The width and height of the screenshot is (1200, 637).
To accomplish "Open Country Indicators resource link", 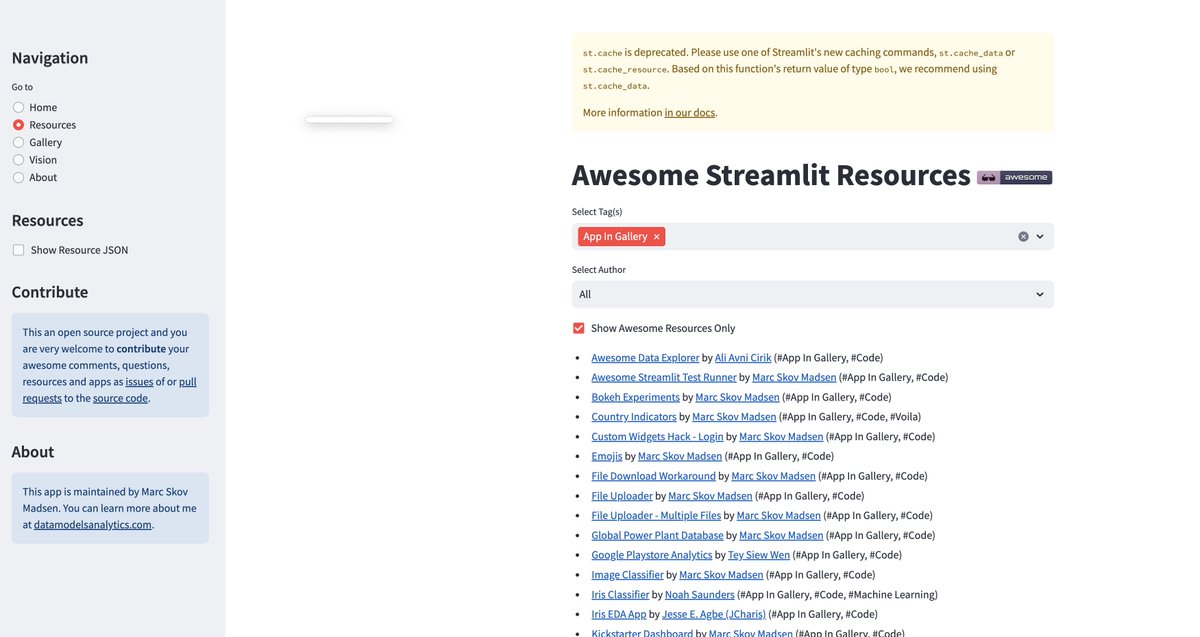I will coord(634,417).
